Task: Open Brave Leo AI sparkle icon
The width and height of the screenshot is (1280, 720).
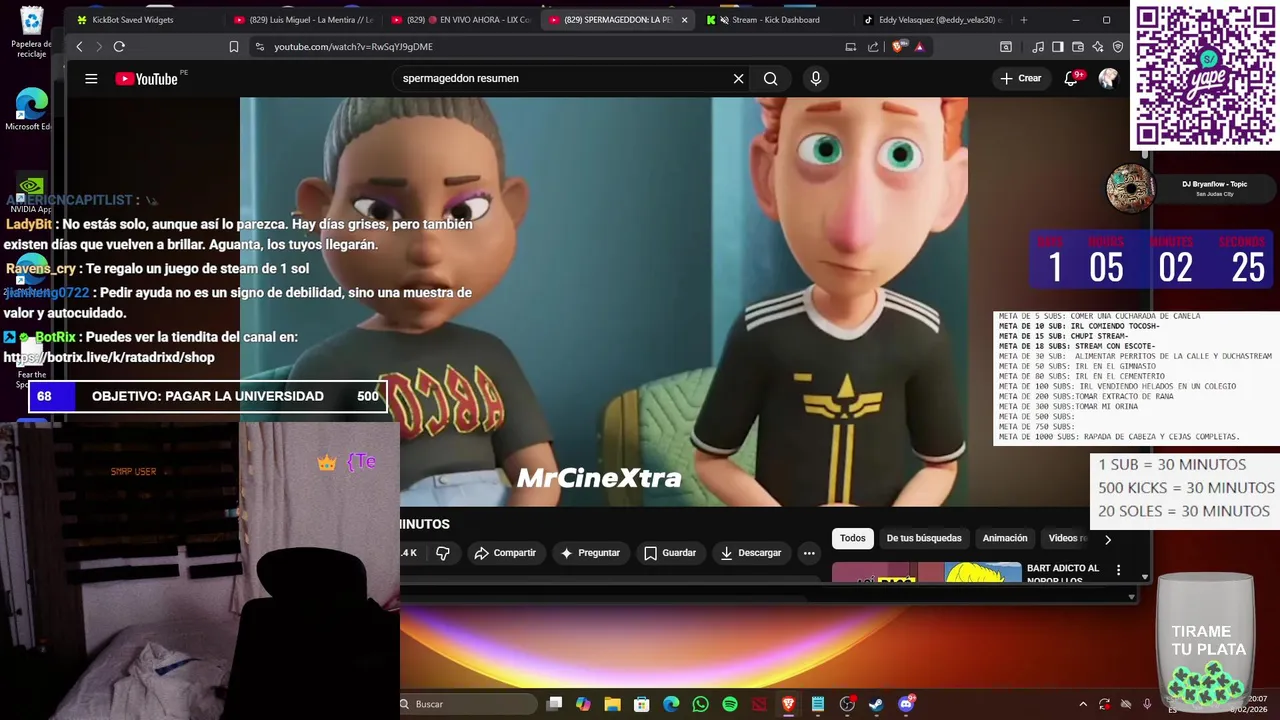Action: click(x=1098, y=47)
